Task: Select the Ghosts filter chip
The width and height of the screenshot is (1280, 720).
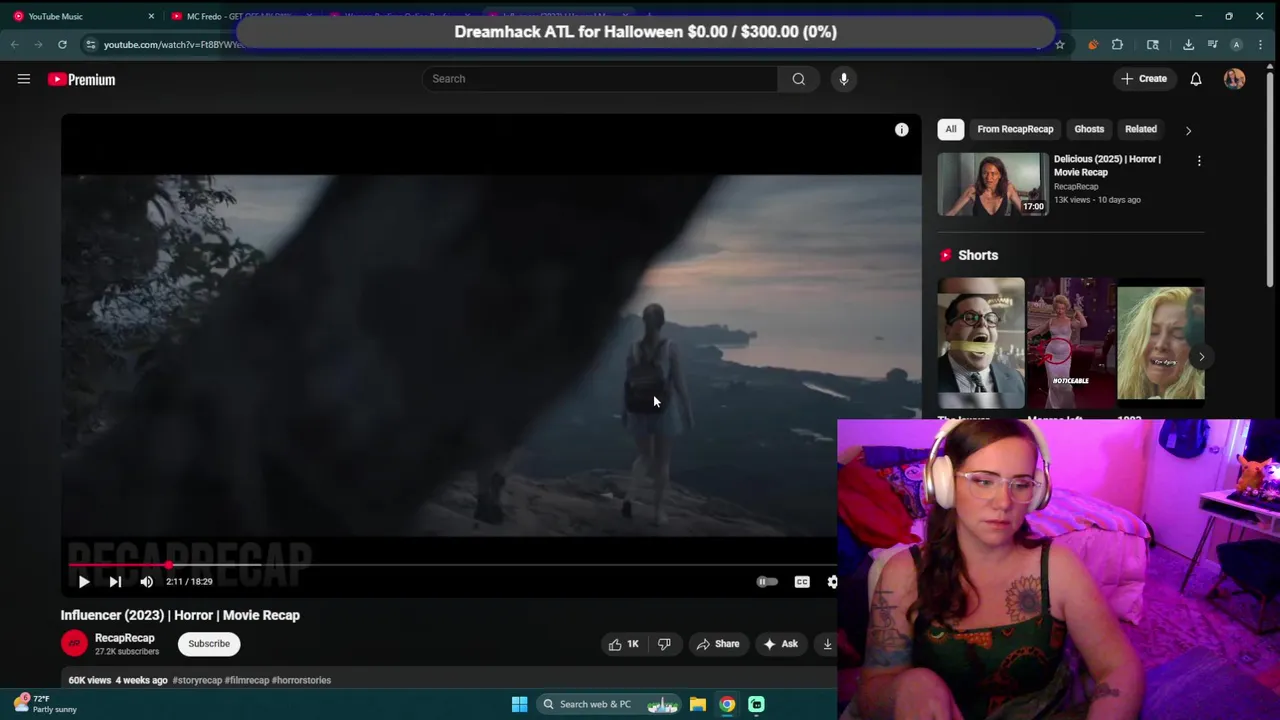Action: pos(1089,129)
